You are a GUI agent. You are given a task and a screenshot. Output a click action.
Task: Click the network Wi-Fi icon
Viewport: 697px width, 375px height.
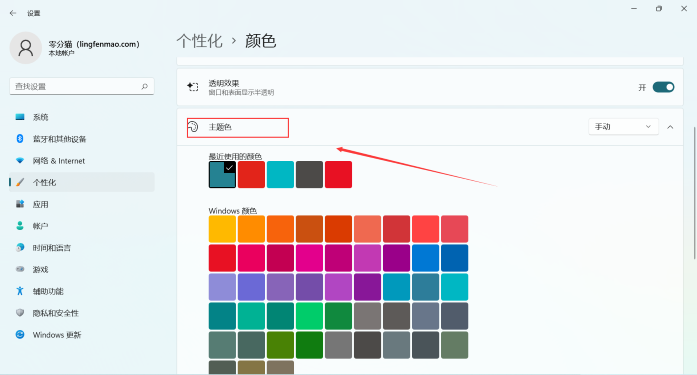click(20, 160)
